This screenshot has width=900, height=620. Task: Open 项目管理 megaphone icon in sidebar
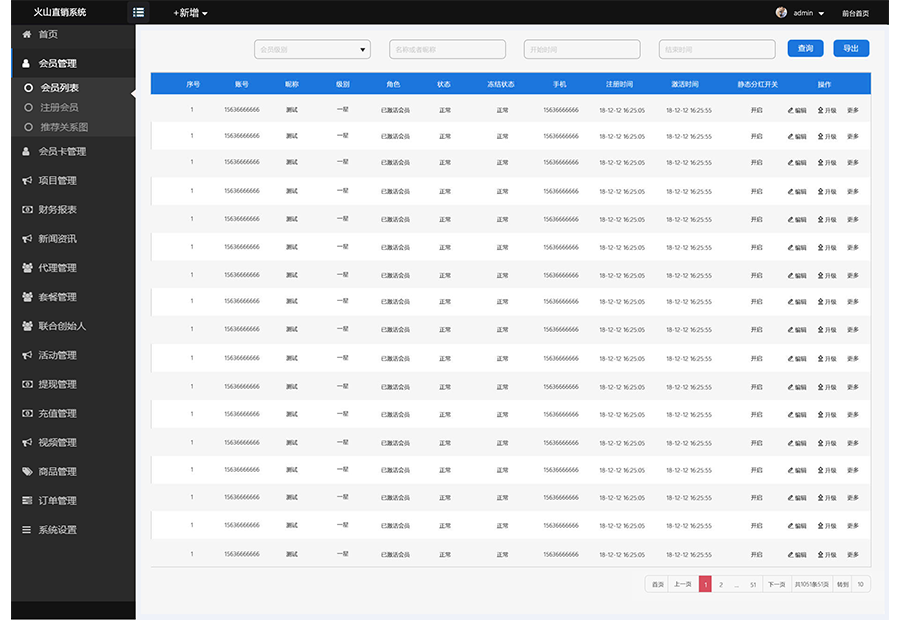click(x=26, y=181)
